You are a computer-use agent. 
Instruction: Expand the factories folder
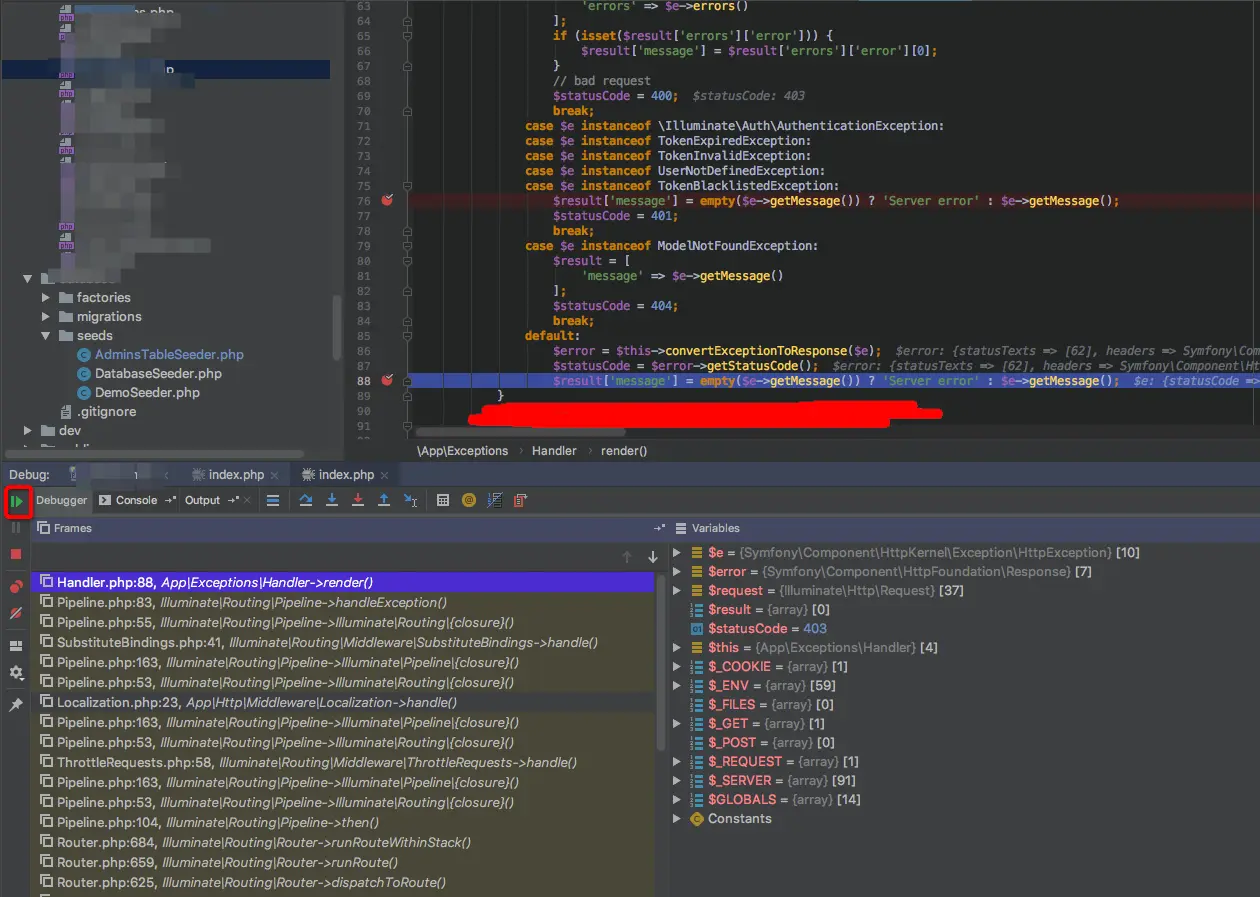tap(46, 297)
